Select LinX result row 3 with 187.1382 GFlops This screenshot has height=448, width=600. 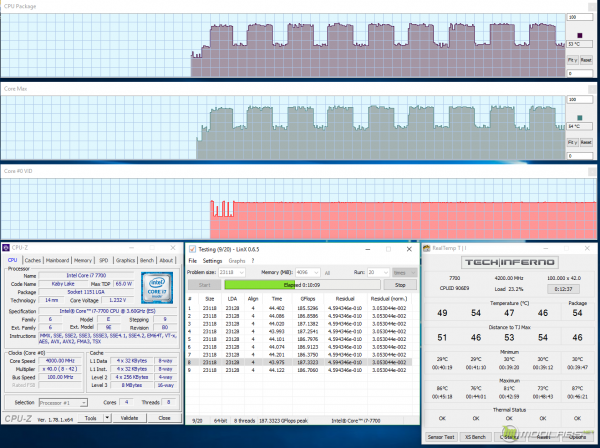[299, 324]
